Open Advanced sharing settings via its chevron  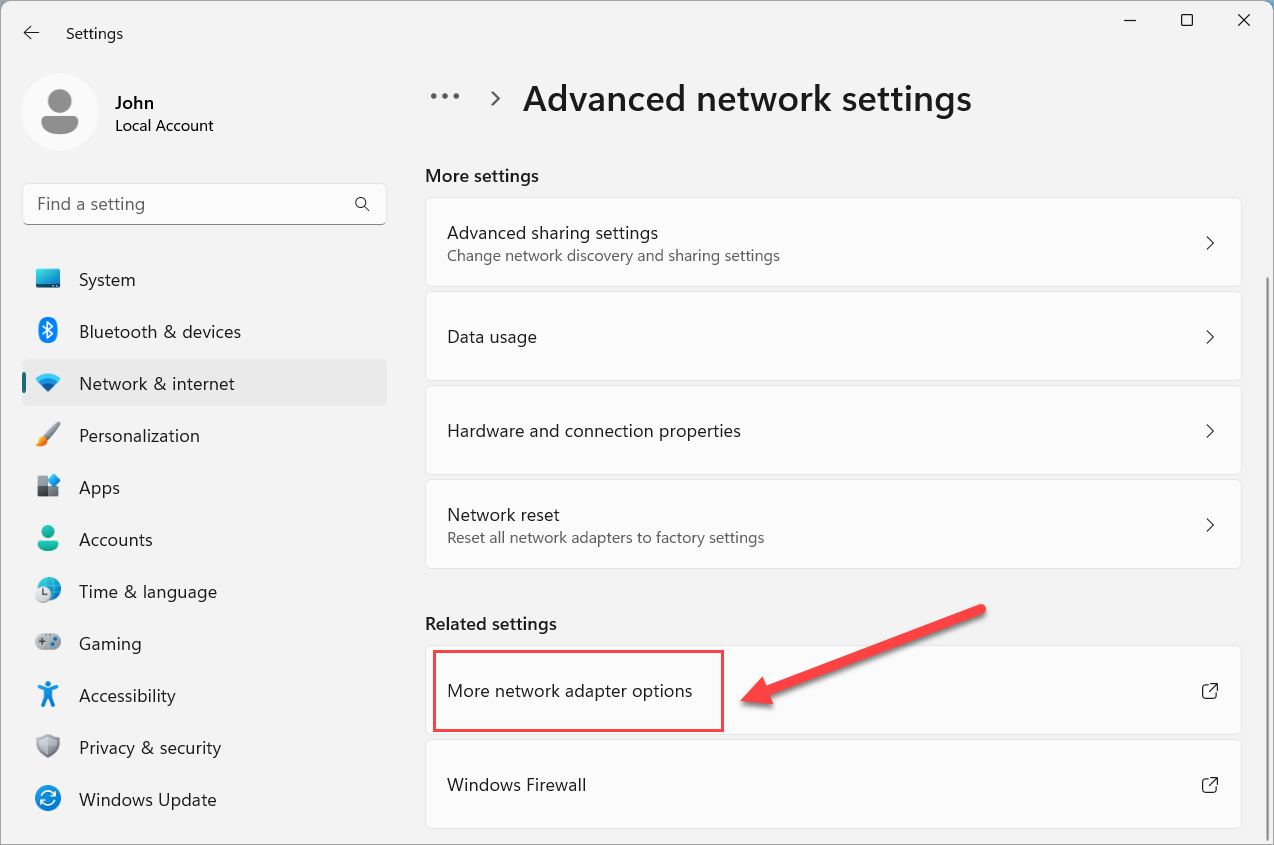click(x=1209, y=242)
